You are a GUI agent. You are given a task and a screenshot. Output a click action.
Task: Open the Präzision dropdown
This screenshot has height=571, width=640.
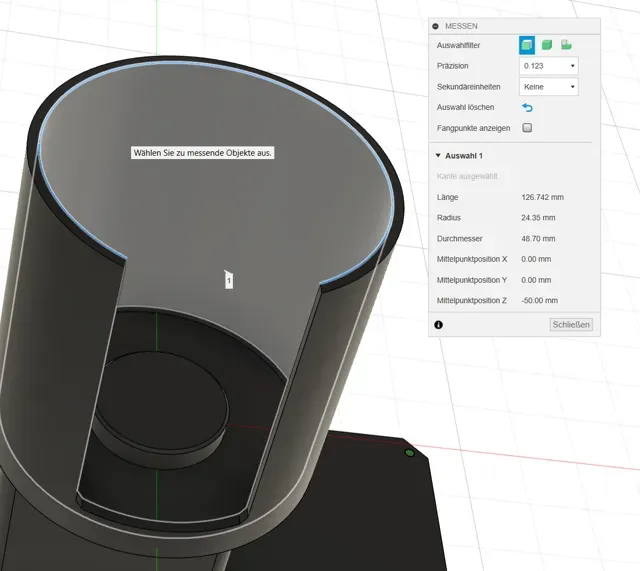549,66
